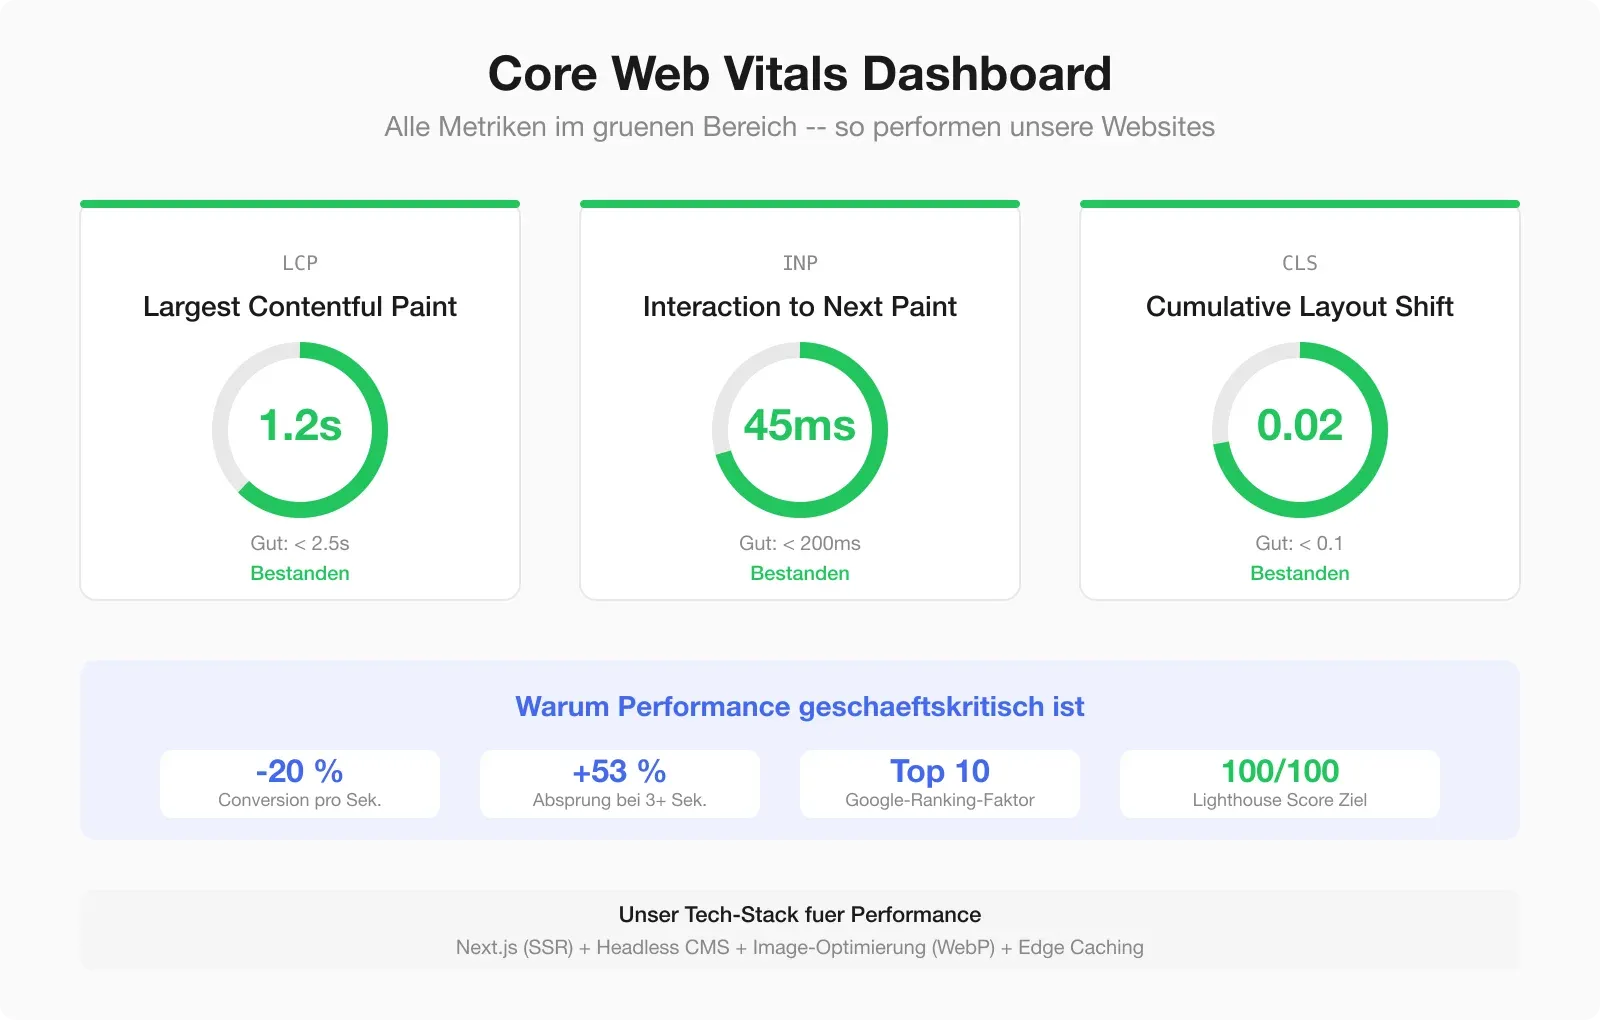Click the green accent bar on the CLS card

tap(1298, 202)
